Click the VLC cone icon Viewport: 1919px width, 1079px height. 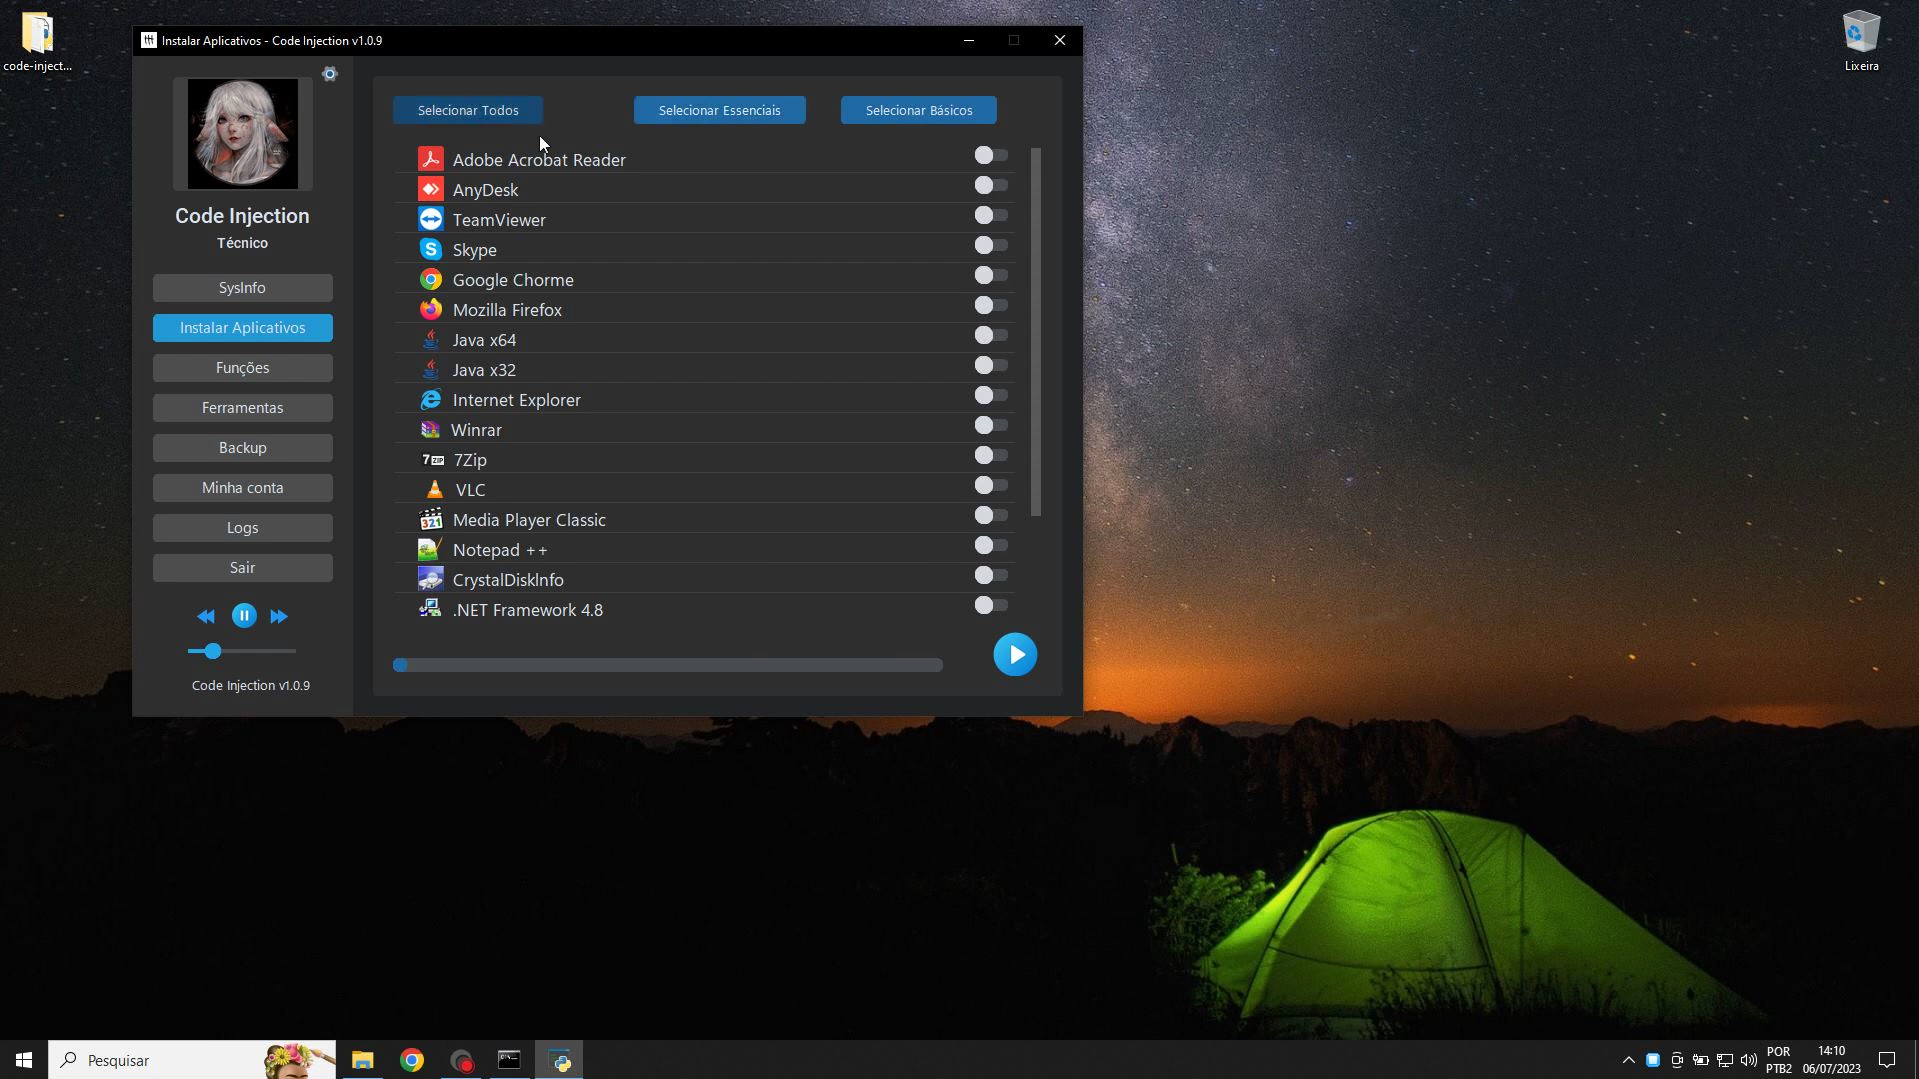[x=434, y=489]
